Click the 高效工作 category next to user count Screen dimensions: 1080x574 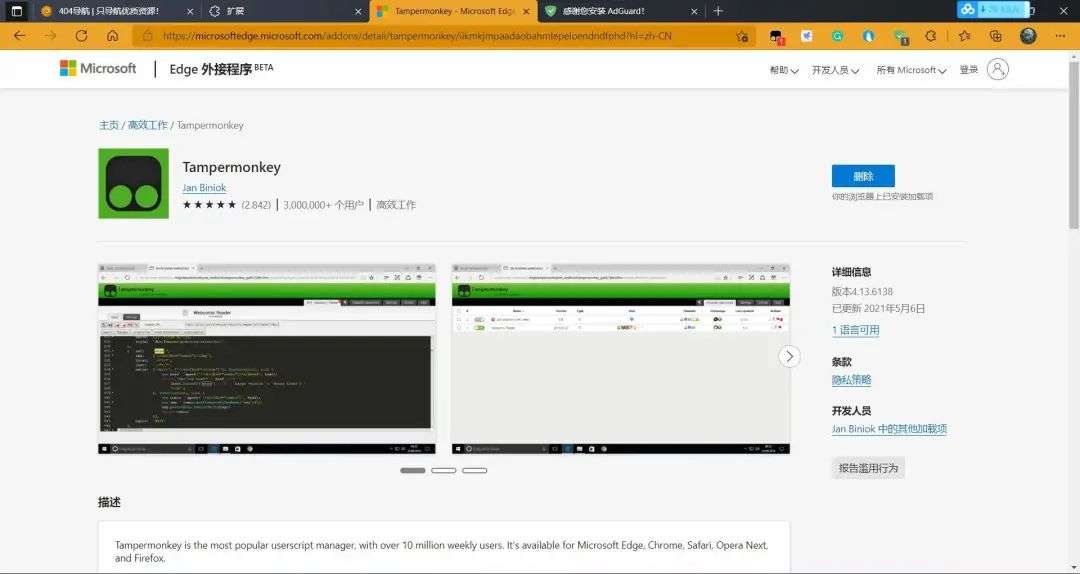coord(396,205)
